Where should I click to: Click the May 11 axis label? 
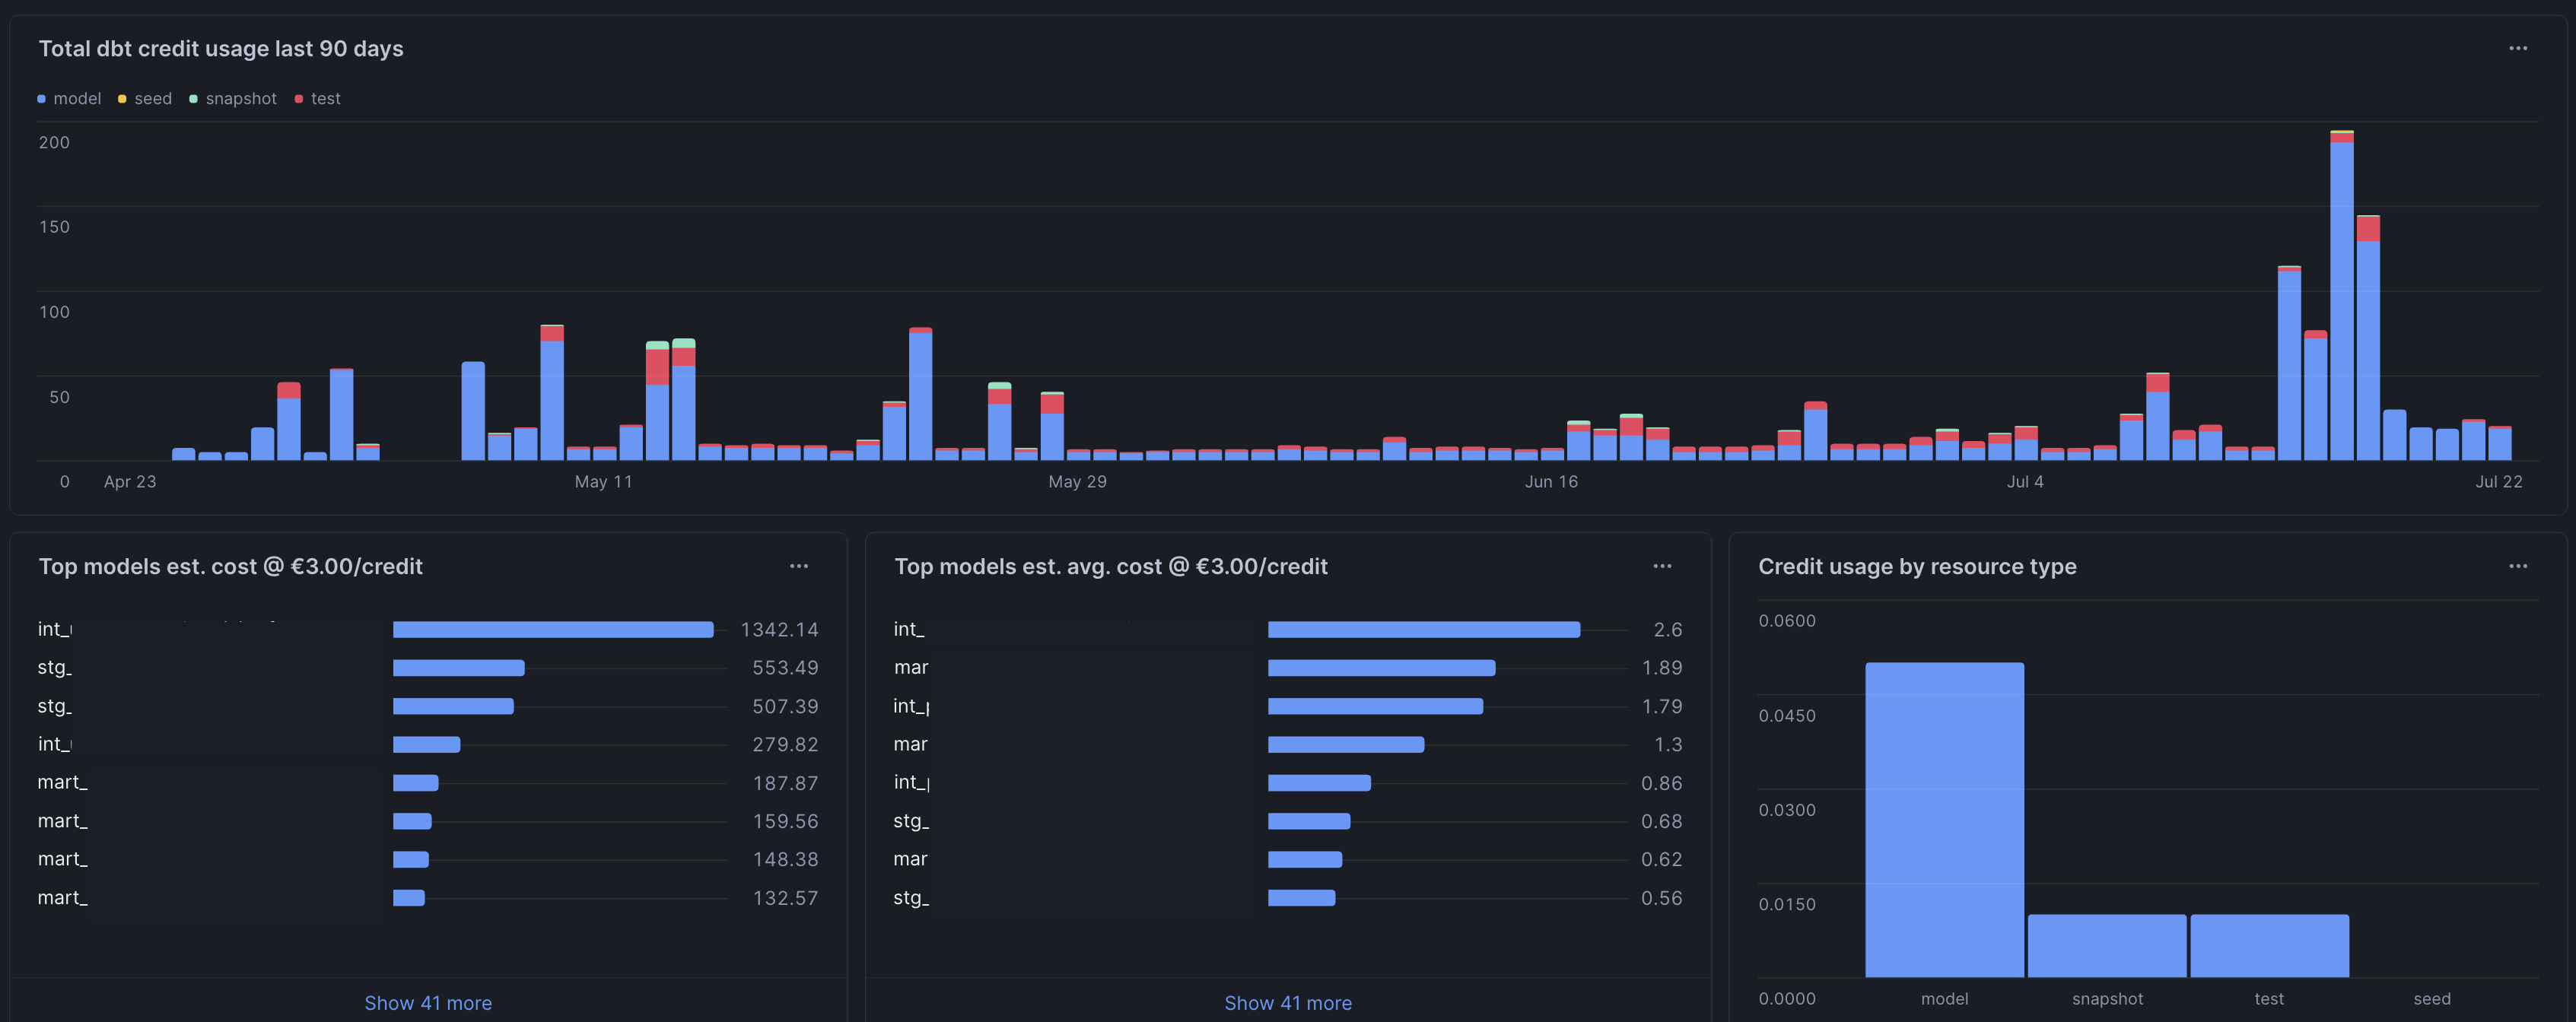point(604,481)
